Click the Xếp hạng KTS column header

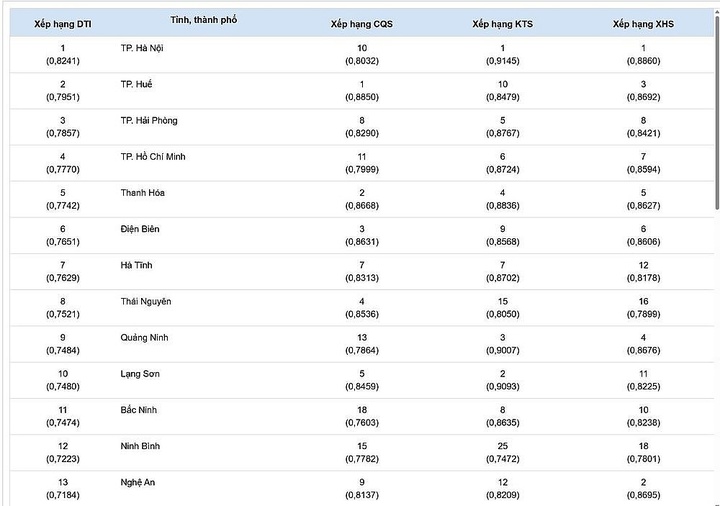pyautogui.click(x=502, y=23)
